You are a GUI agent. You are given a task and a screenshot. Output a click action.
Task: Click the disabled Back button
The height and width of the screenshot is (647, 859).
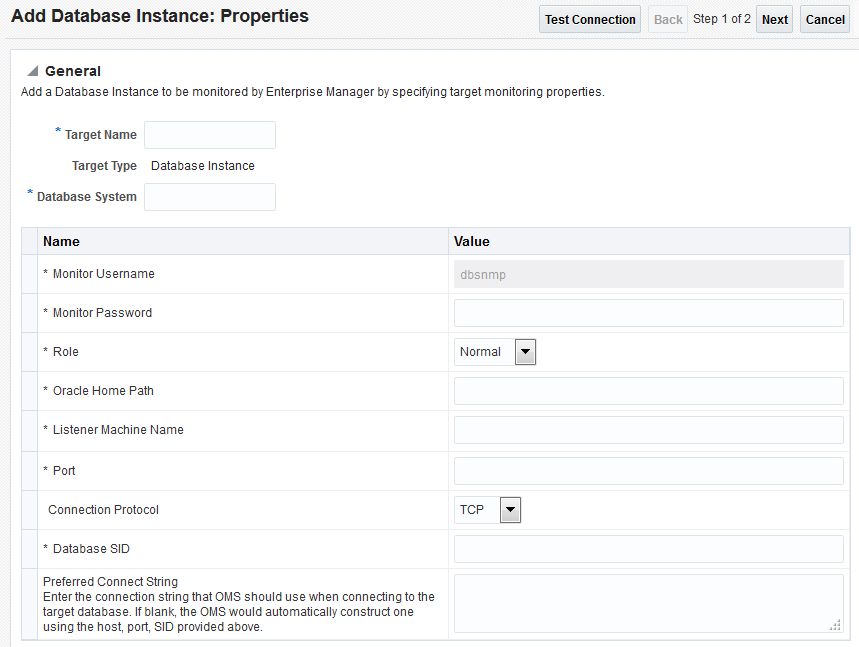(667, 18)
